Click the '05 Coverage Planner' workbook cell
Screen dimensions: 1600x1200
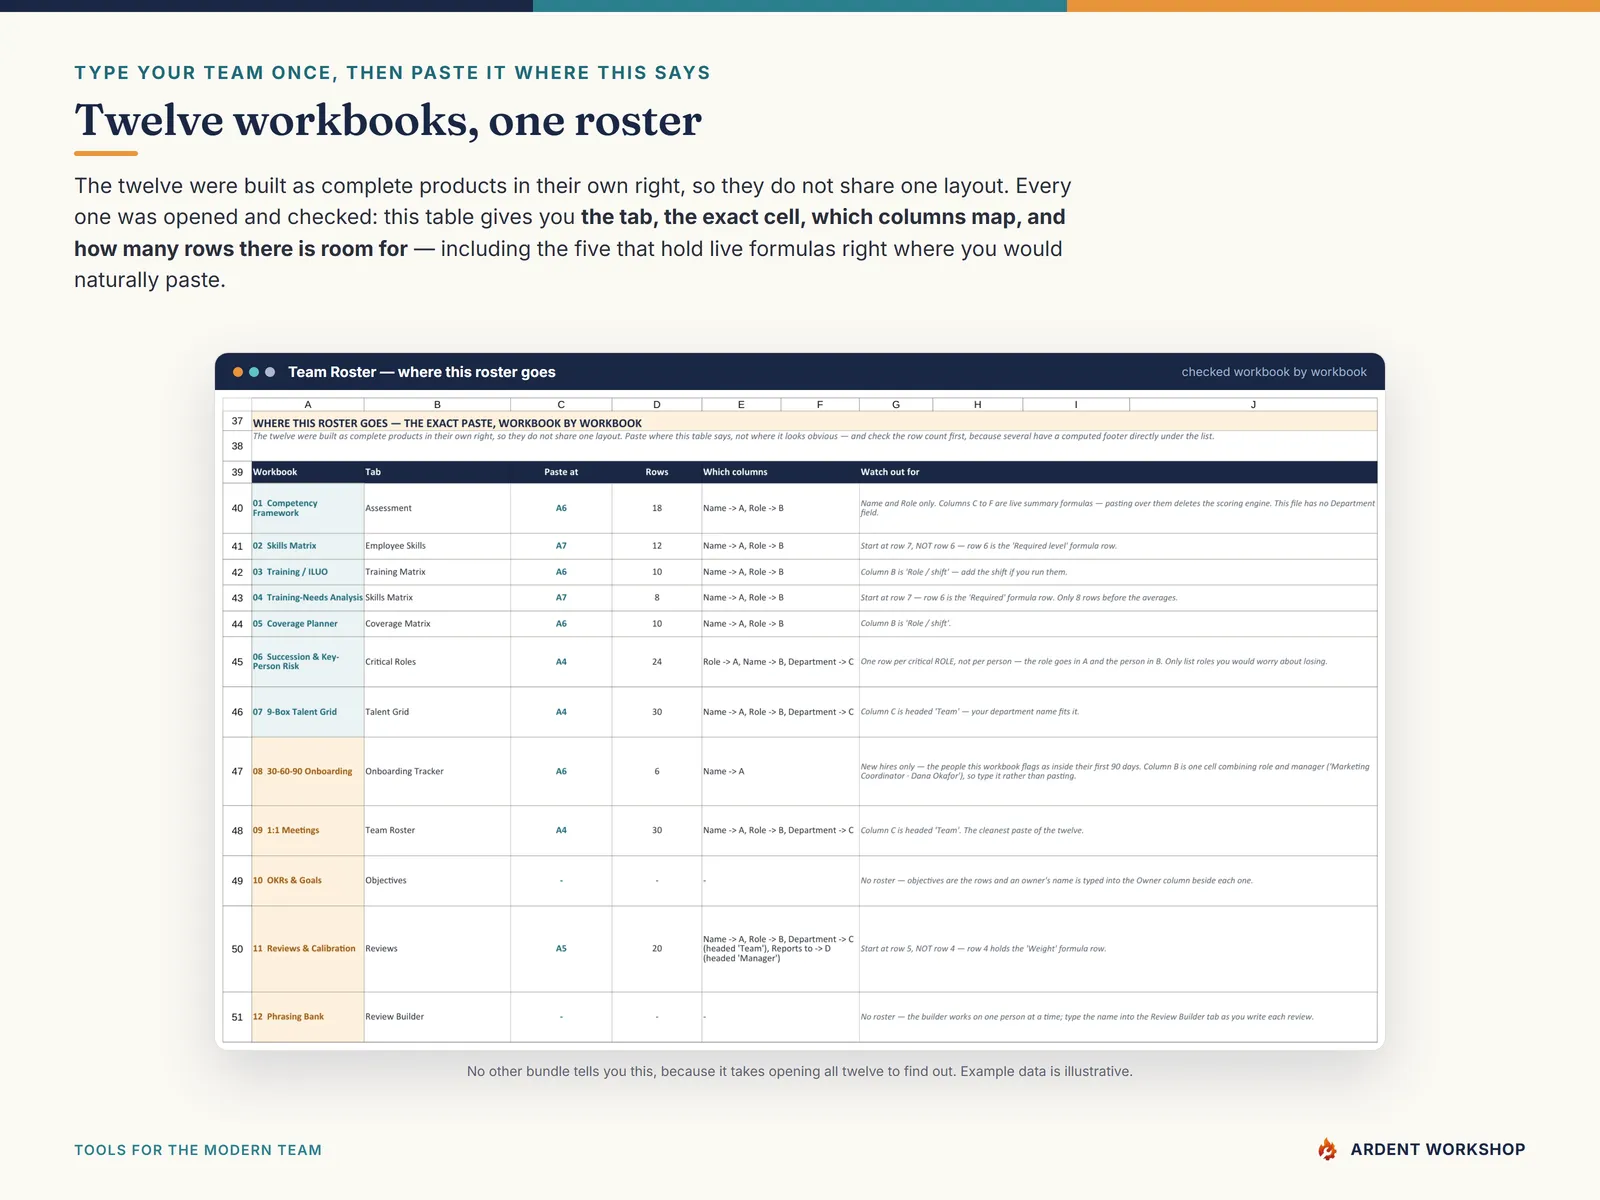pos(308,624)
